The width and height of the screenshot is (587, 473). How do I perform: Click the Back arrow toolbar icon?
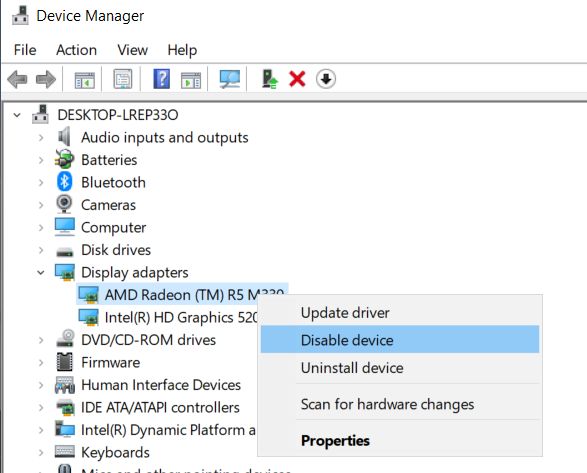pos(17,79)
